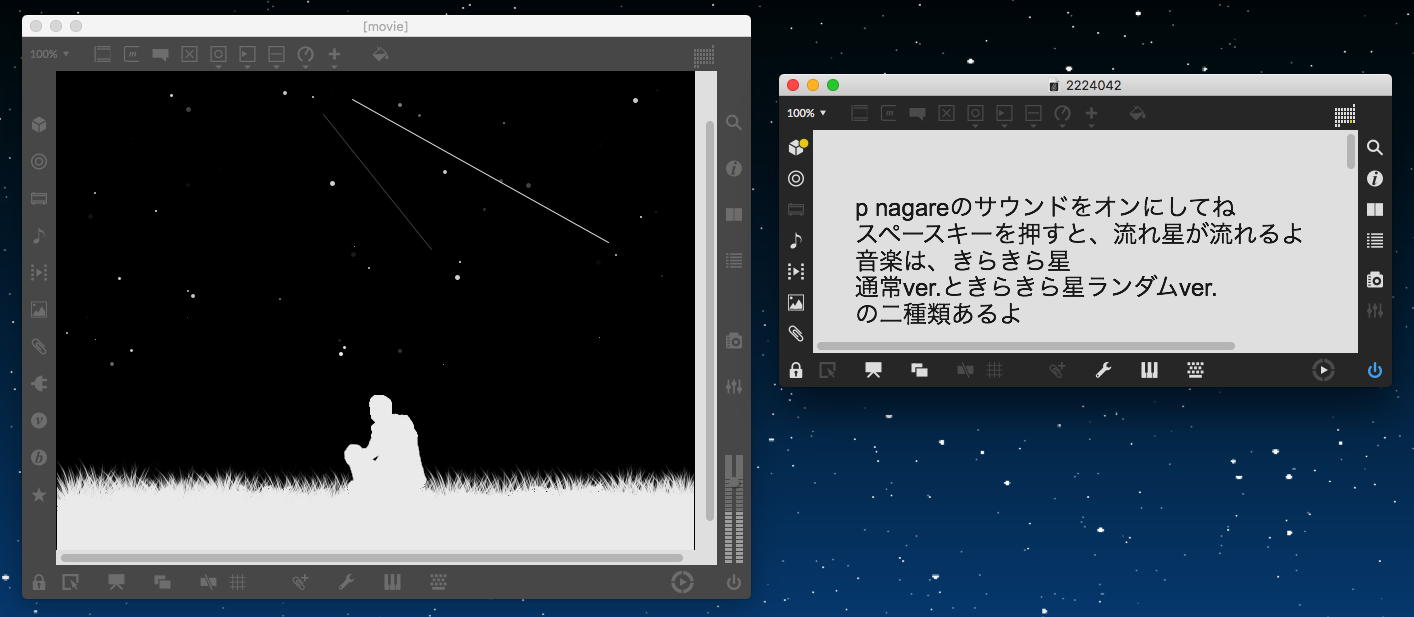Viewport: 1414px width, 617px height.
Task: Click the horizontal scrollbar in movie window
Action: pyautogui.click(x=372, y=557)
